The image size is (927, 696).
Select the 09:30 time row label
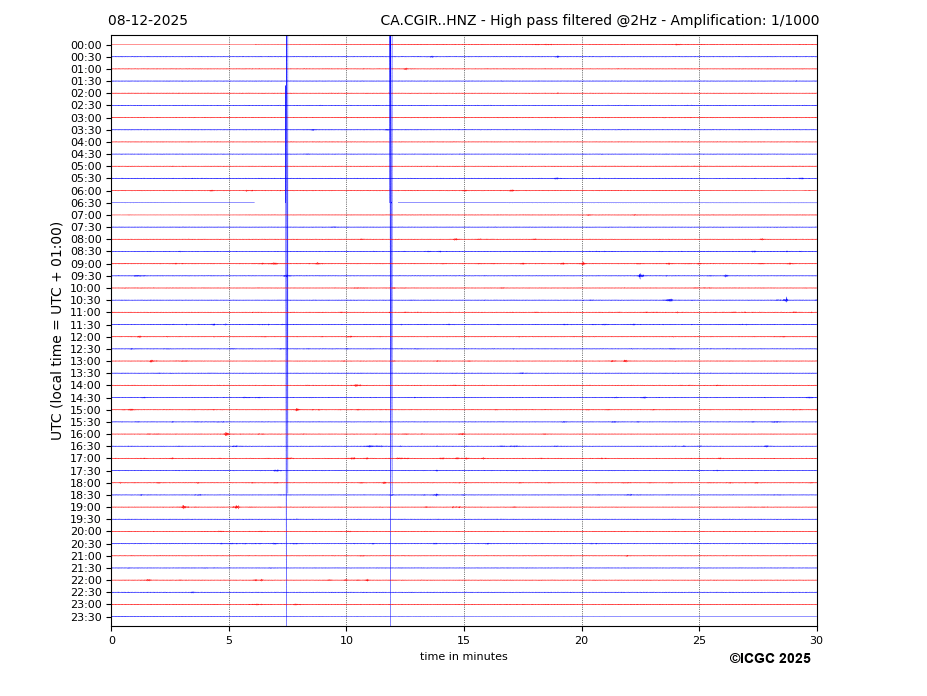click(x=86, y=276)
